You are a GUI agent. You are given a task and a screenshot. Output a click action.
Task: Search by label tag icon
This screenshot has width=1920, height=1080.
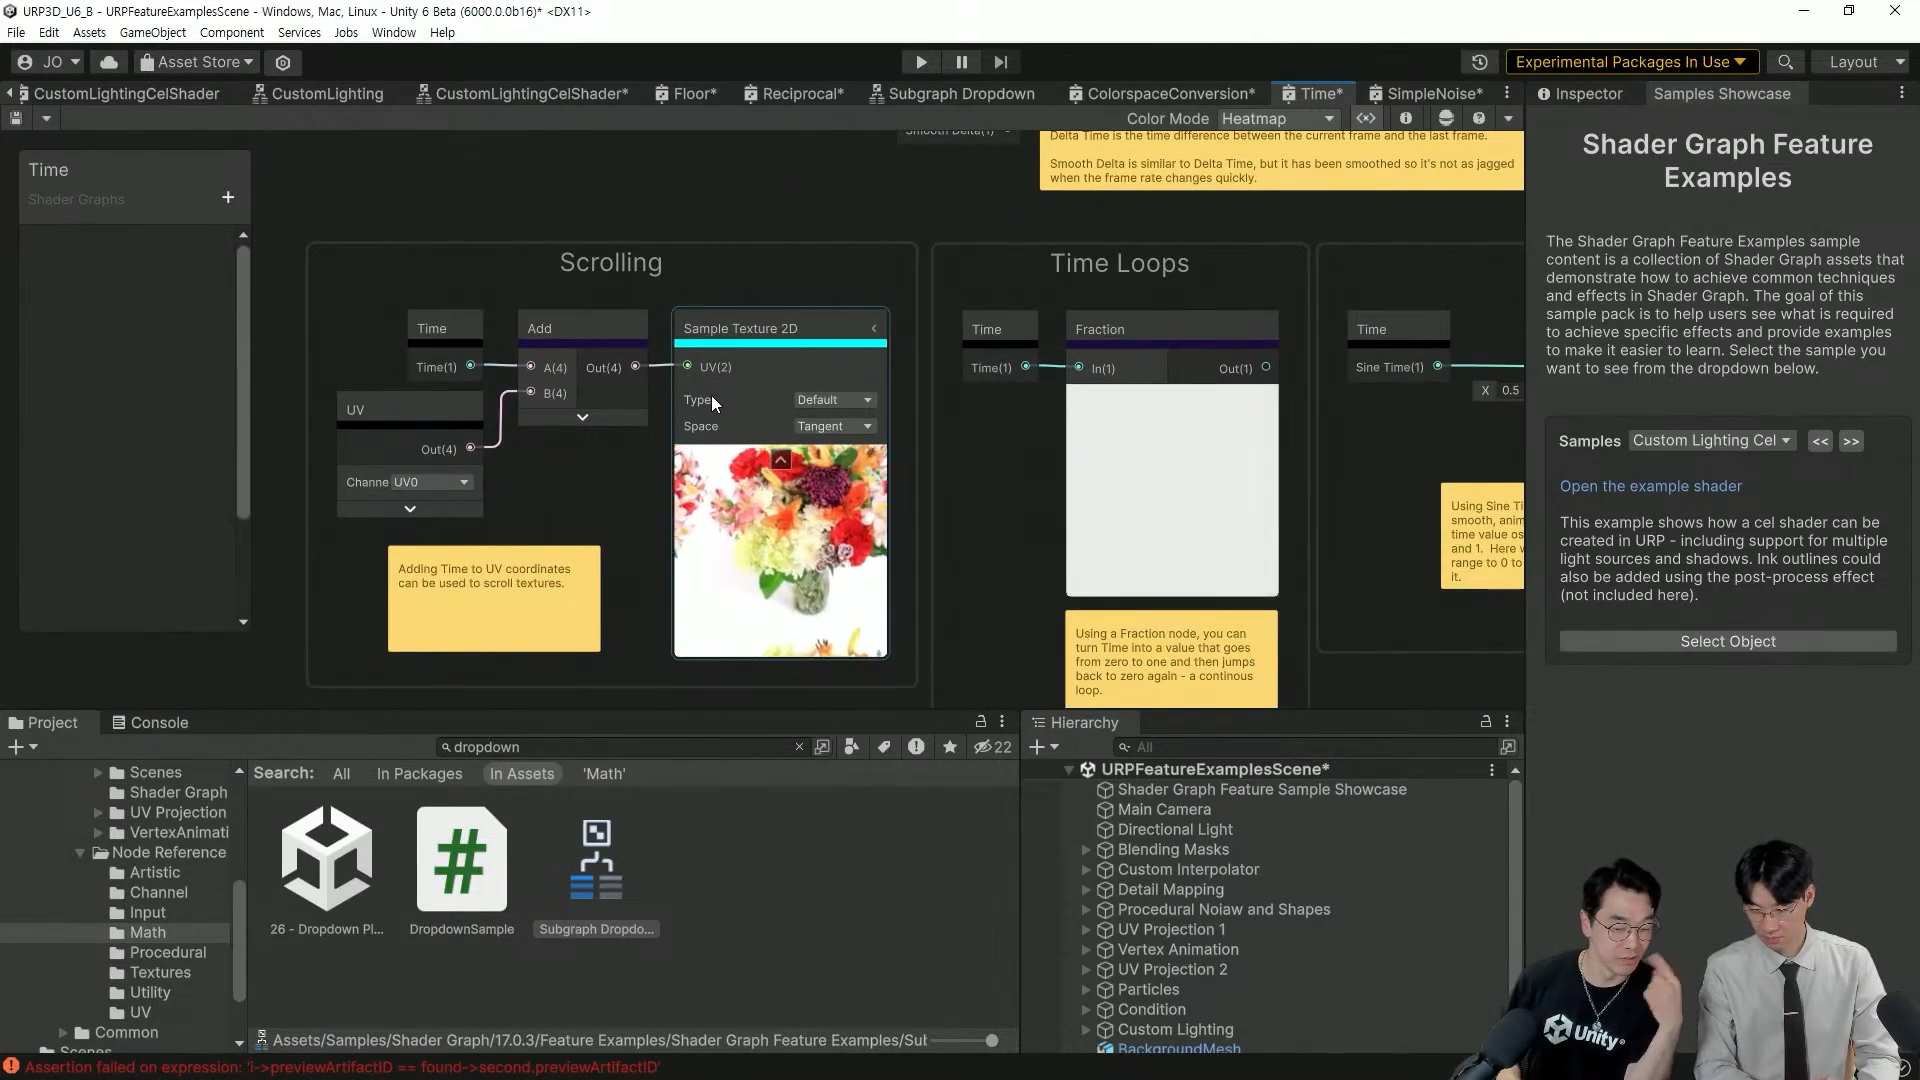point(884,747)
